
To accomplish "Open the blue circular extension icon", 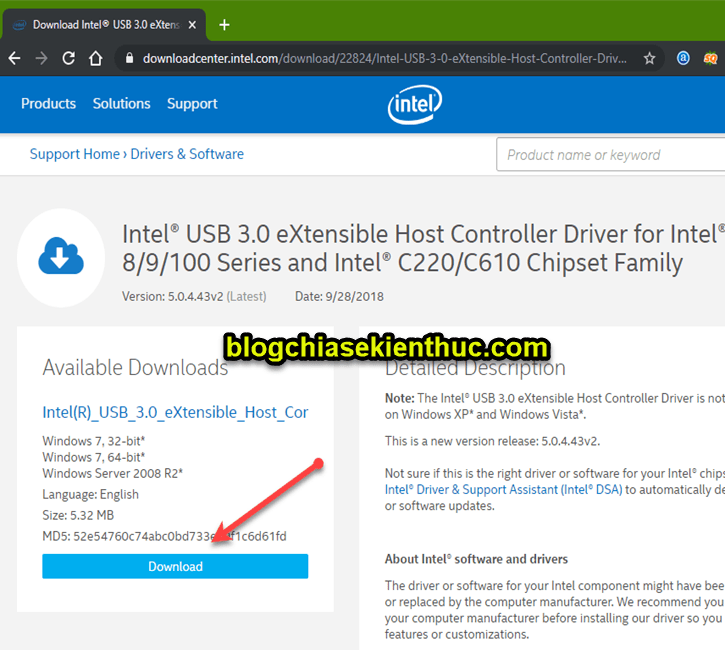I will (683, 58).
